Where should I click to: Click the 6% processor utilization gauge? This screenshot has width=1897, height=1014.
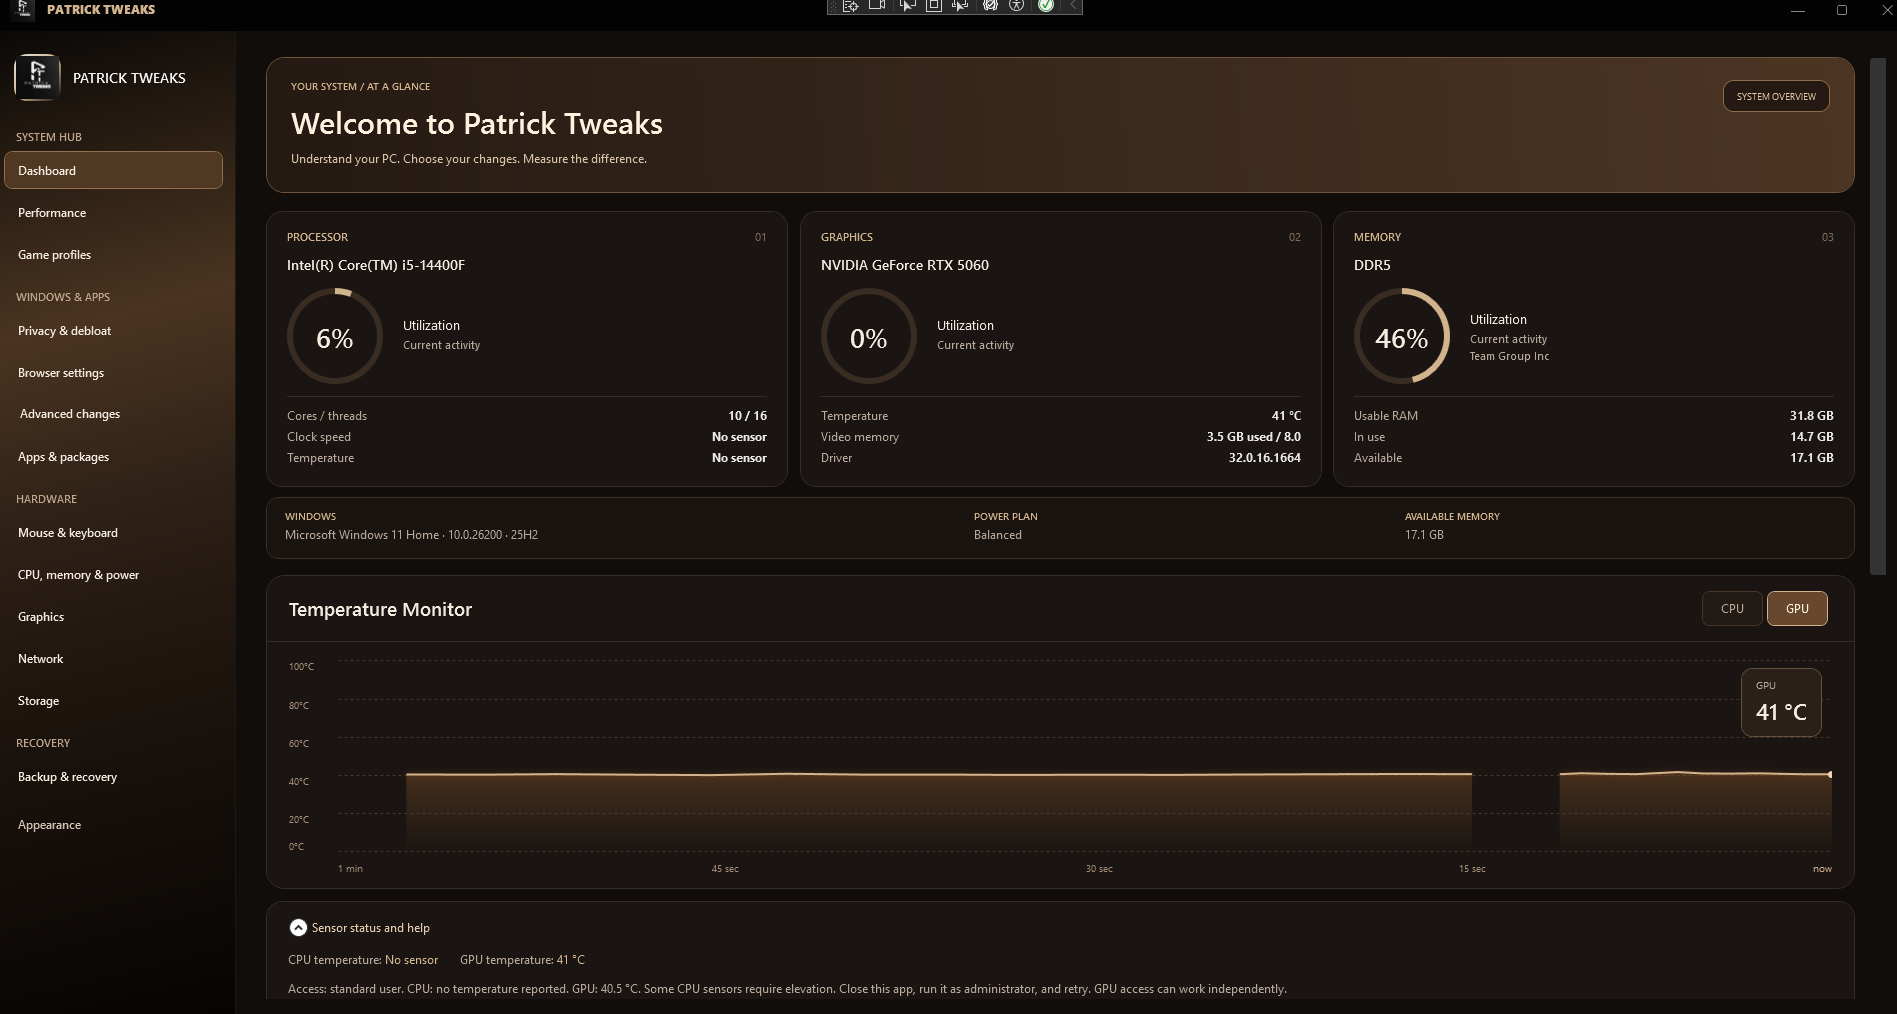tap(335, 337)
